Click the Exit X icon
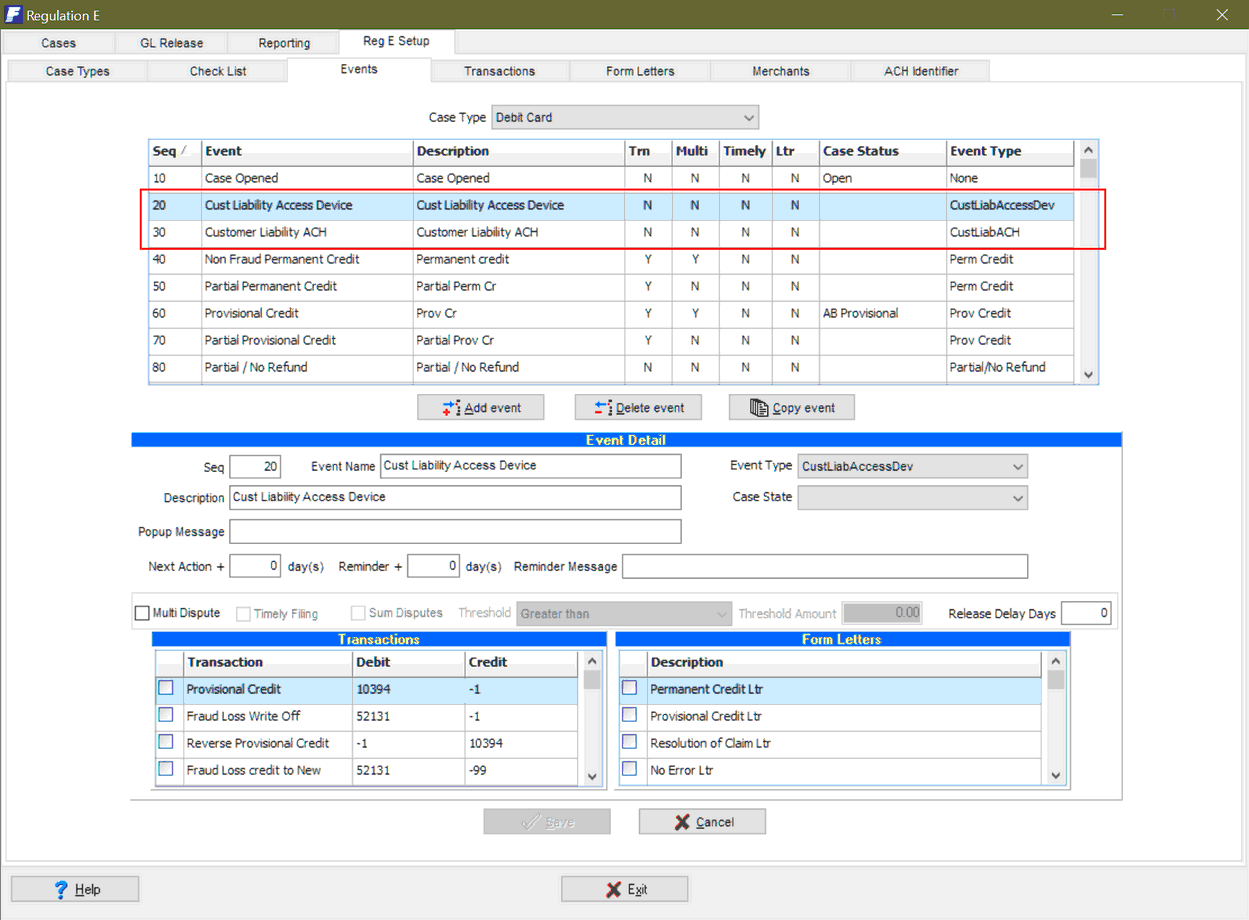The image size is (1249, 920). [x=613, y=889]
